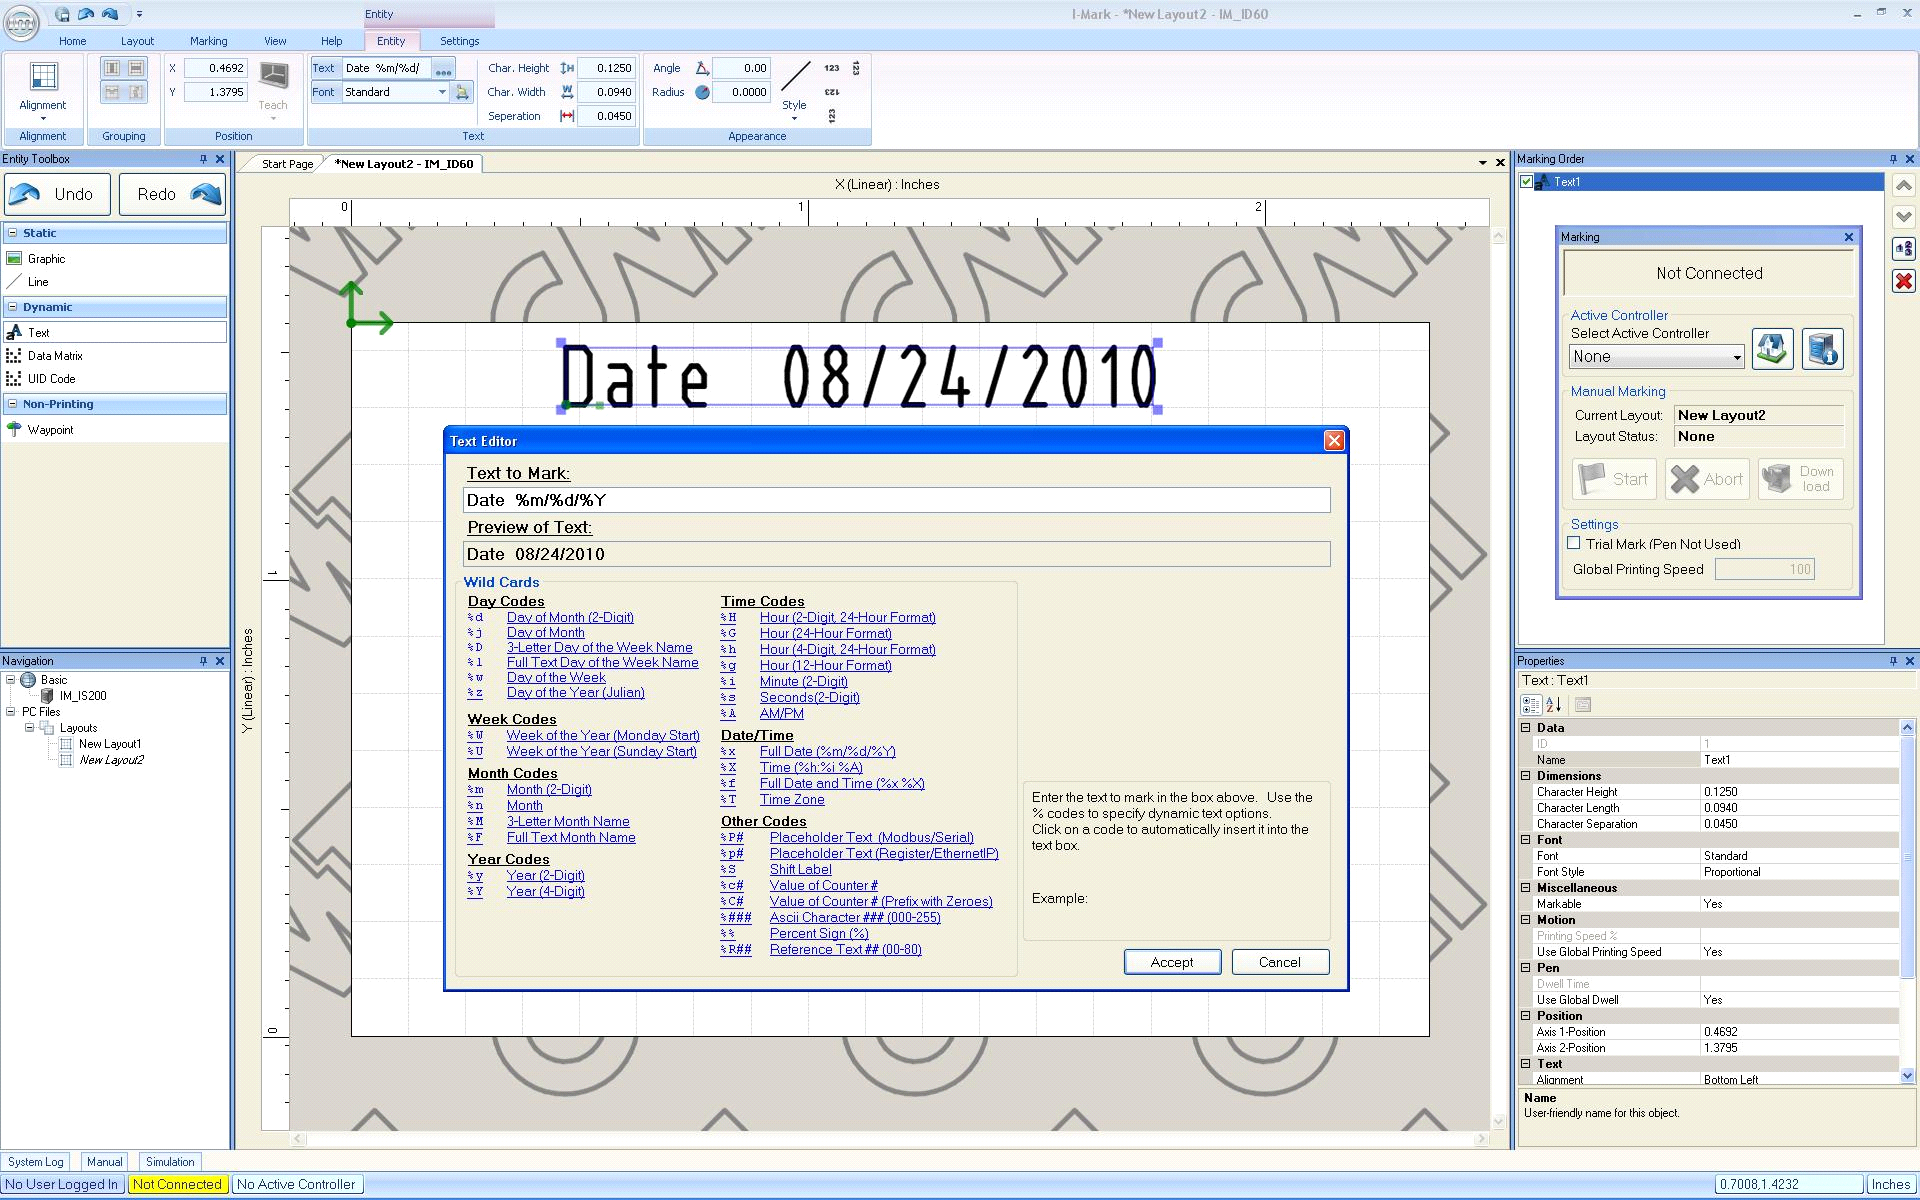
Task: Enable Trial Mark (Pen Not Used)
Action: (x=1574, y=544)
